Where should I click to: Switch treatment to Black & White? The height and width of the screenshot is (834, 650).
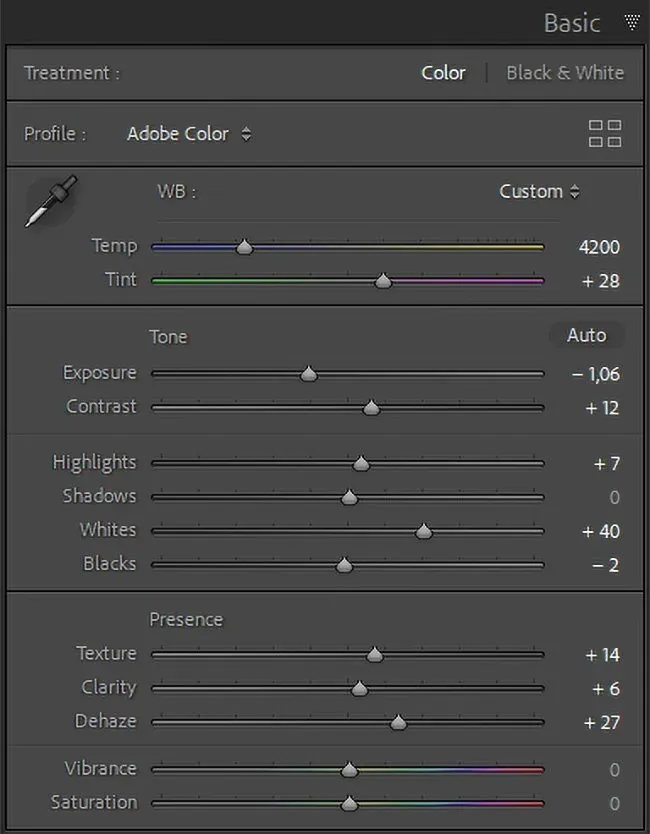(x=564, y=73)
